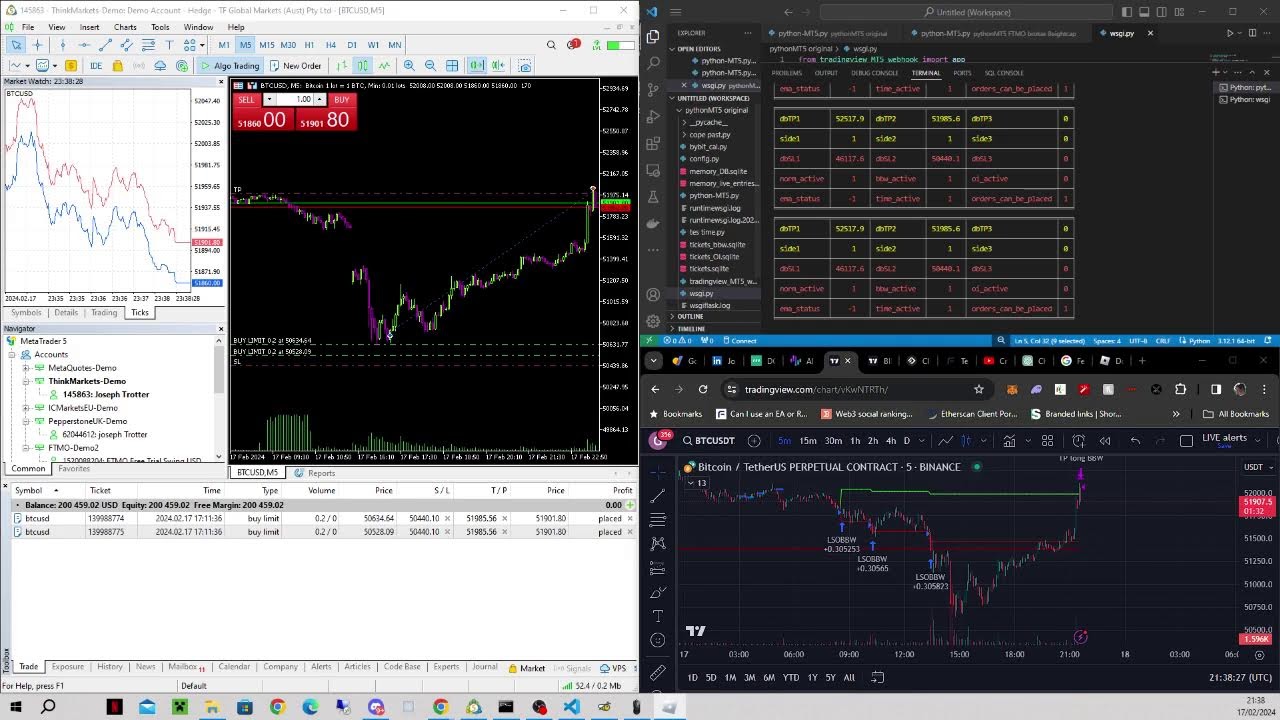The image size is (1280, 720).
Task: Open VS Code Docker icon
Action: coord(653,224)
